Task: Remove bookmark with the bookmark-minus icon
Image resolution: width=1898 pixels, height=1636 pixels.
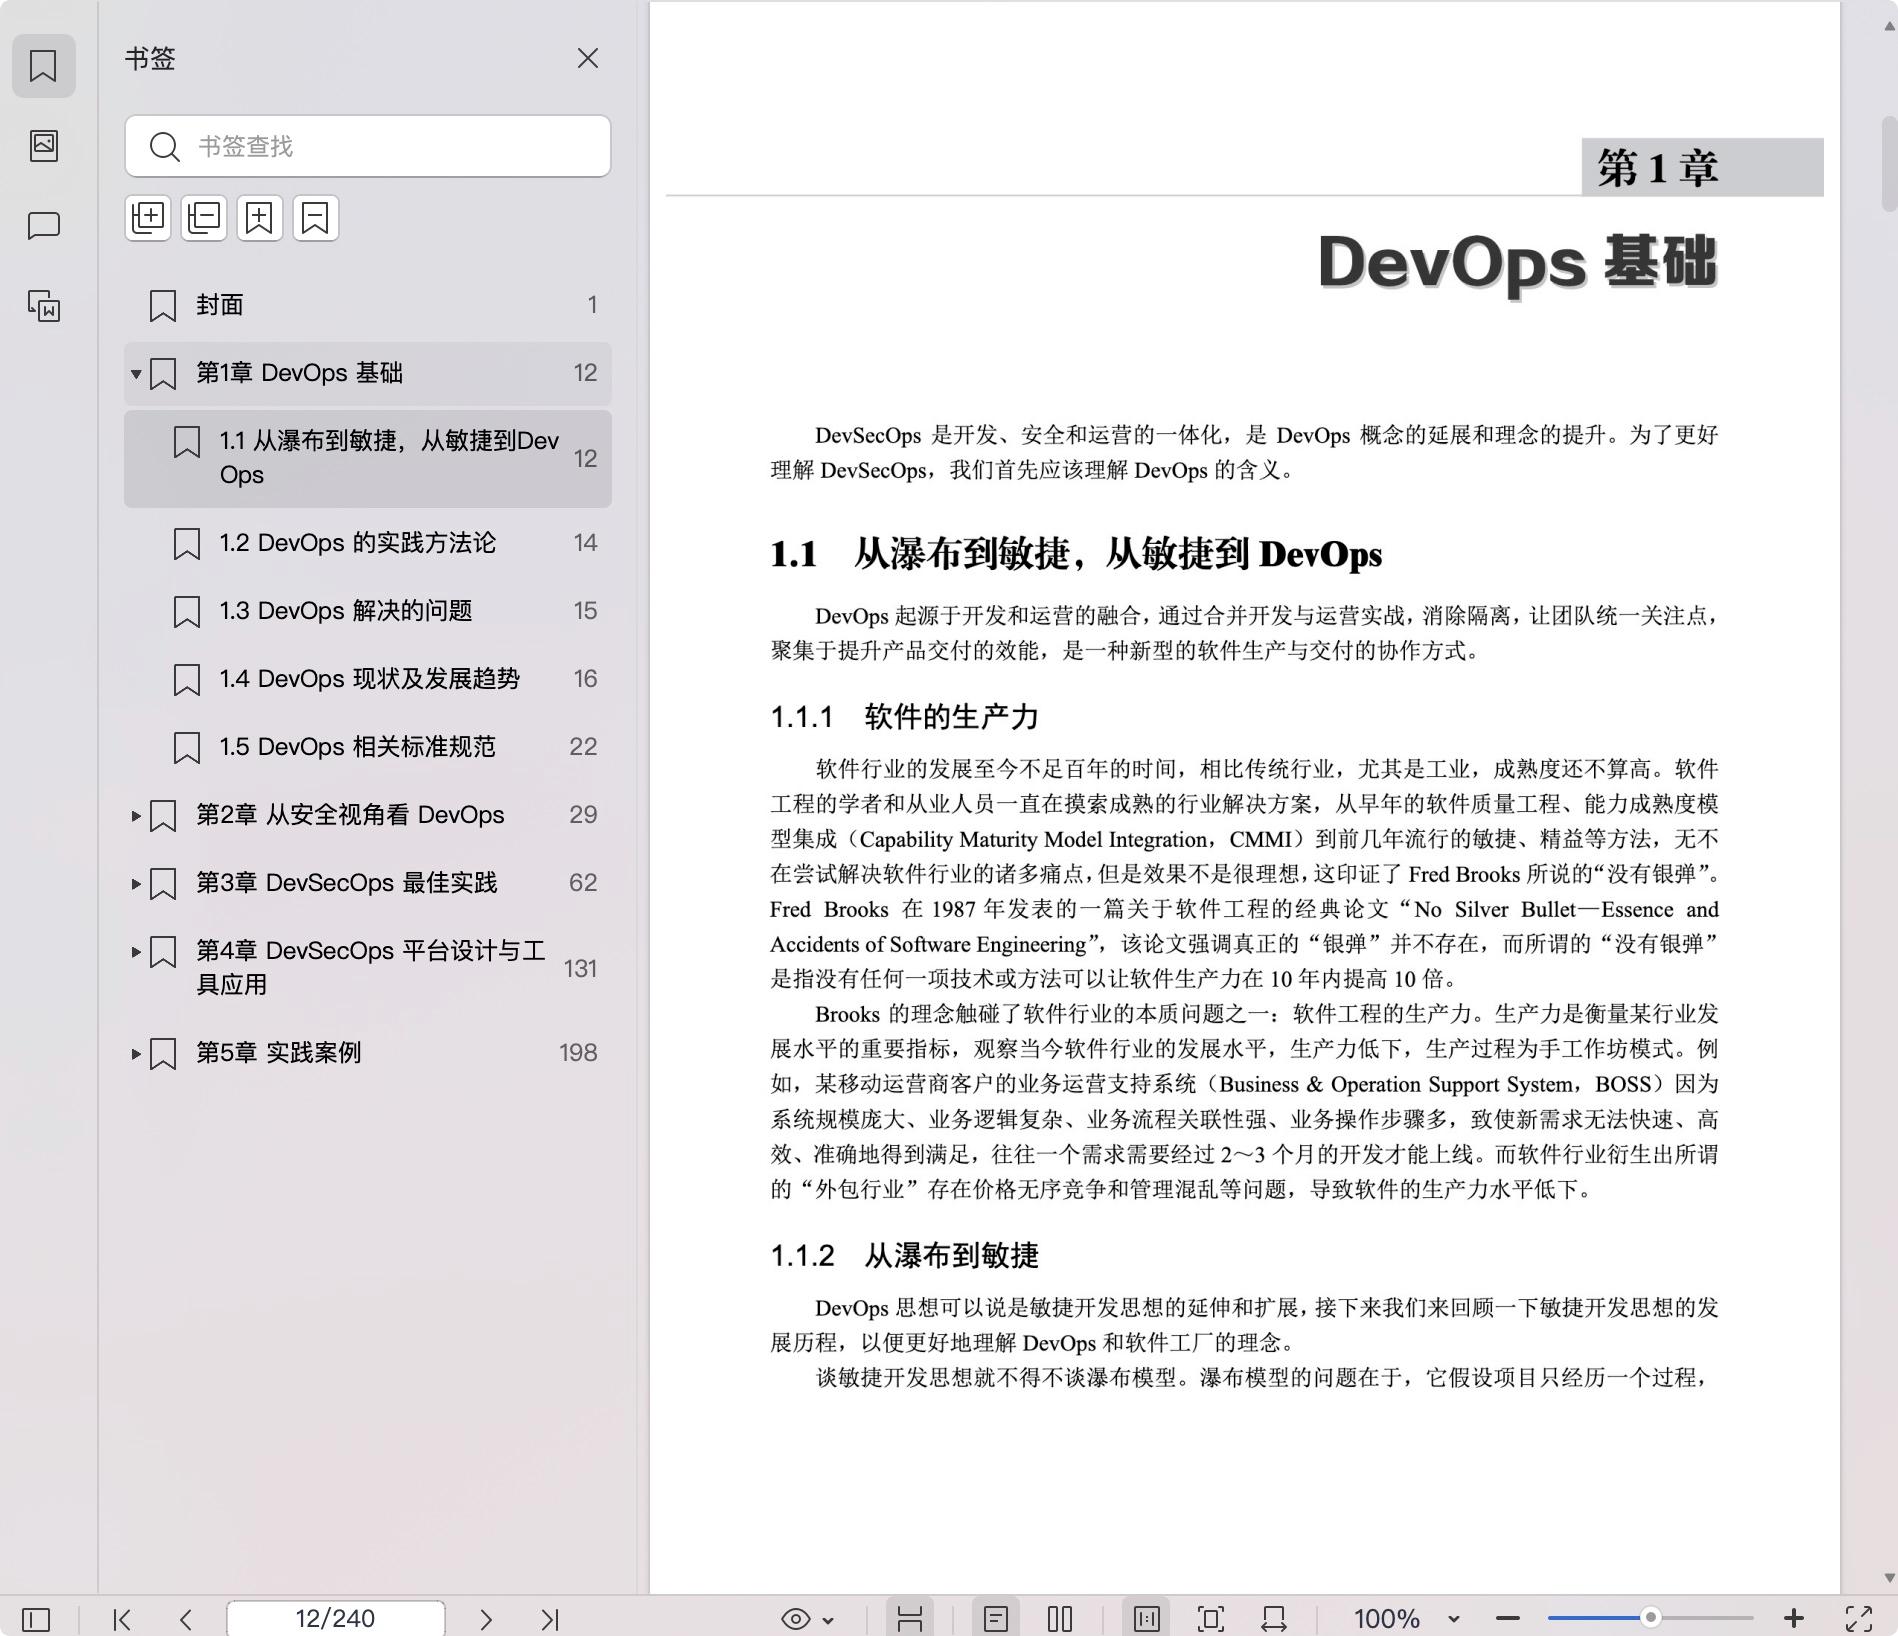Action: pos(316,217)
